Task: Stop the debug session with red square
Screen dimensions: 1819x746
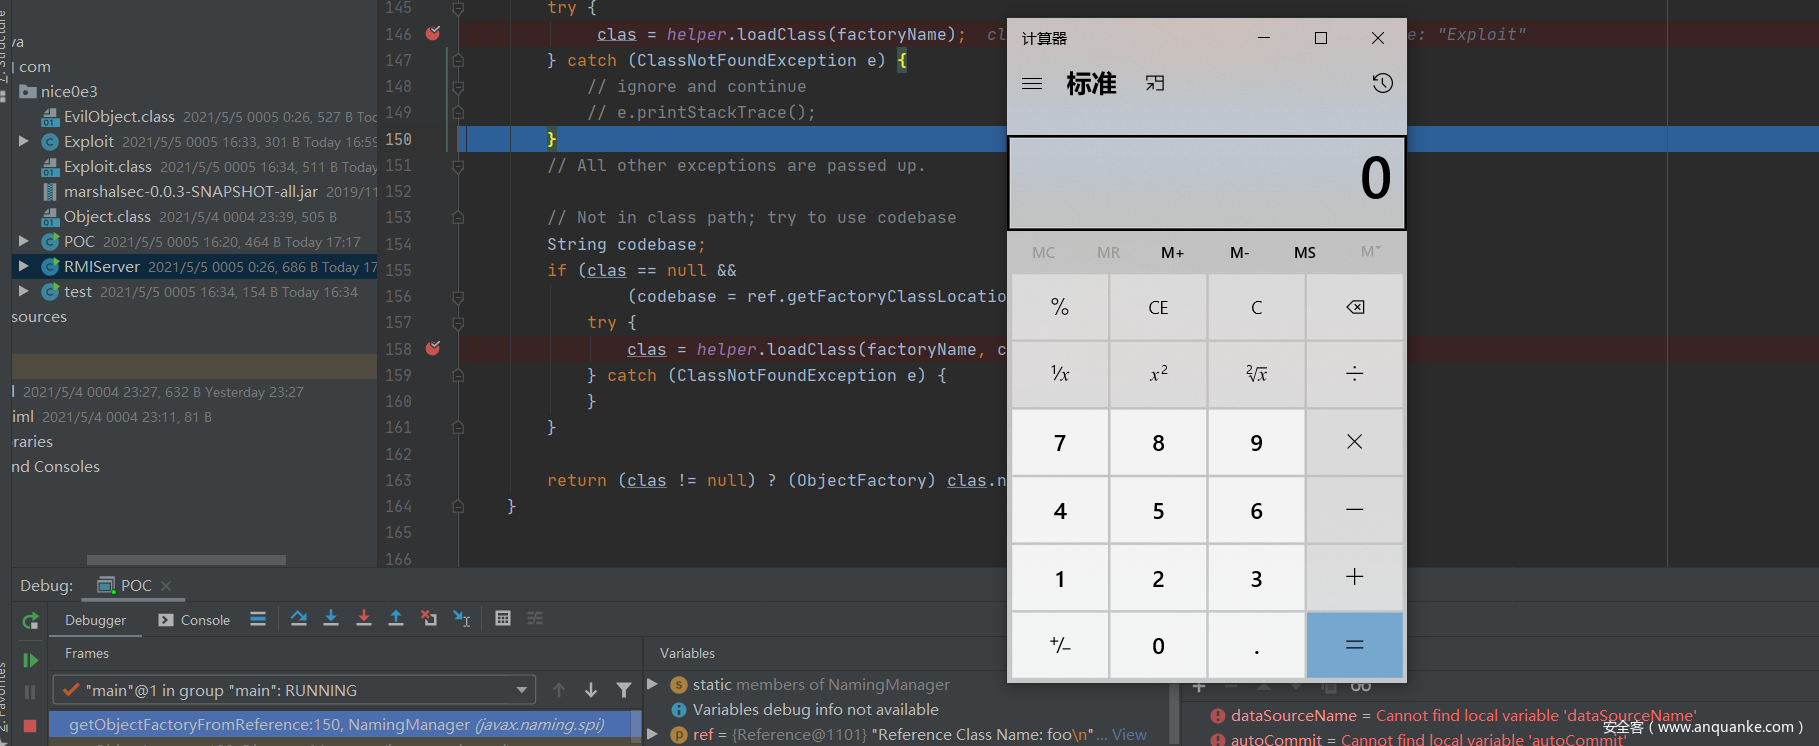Action: click(x=30, y=725)
